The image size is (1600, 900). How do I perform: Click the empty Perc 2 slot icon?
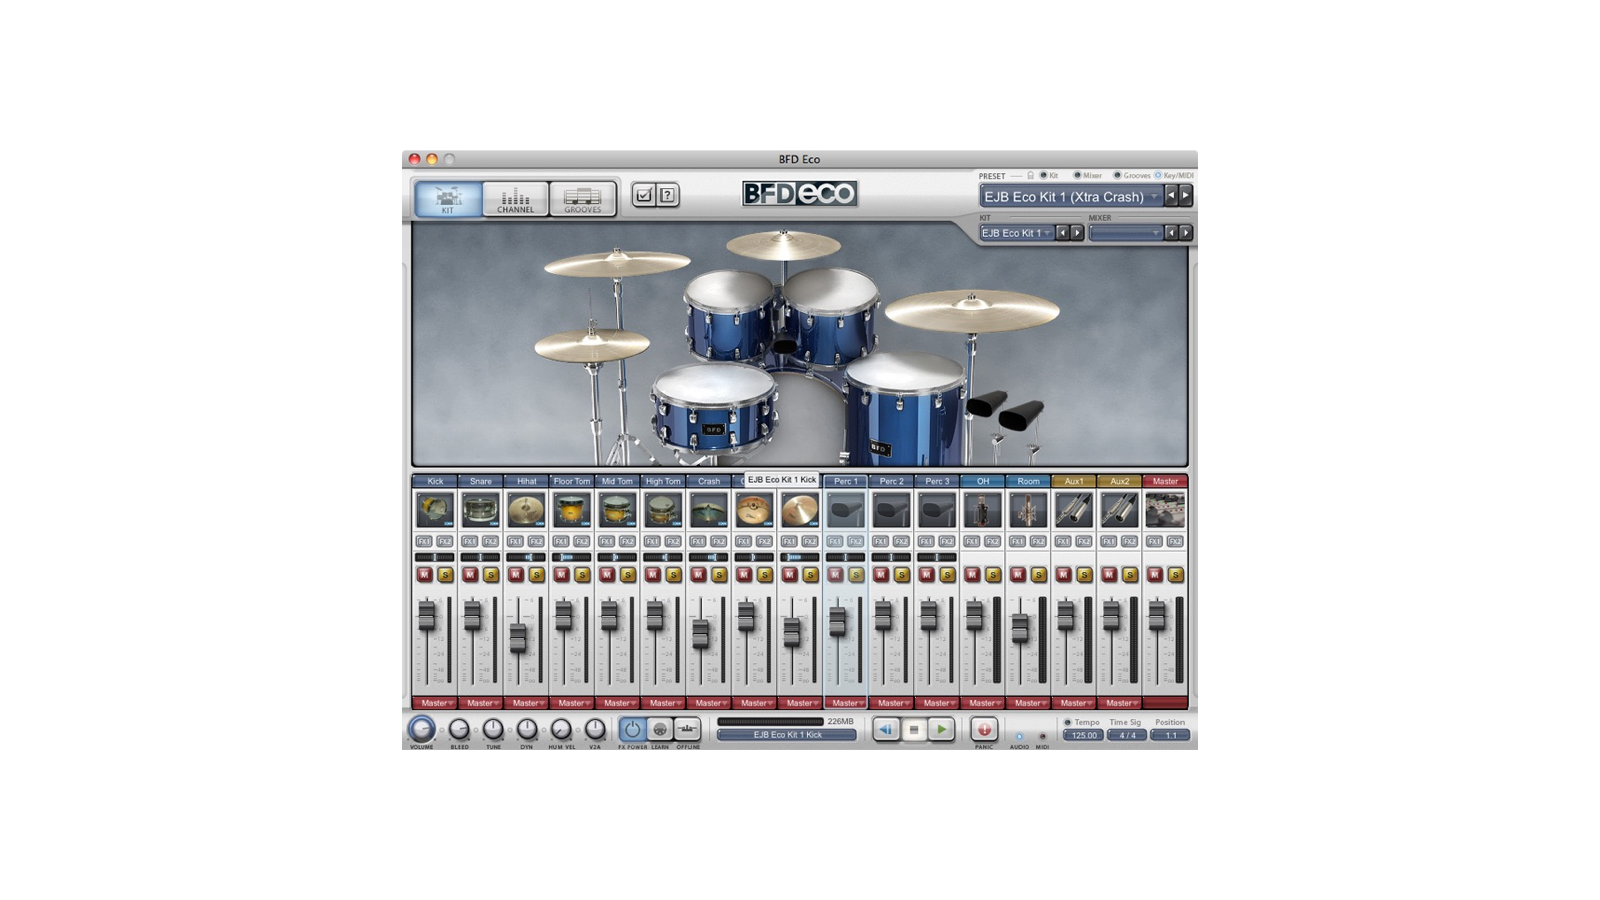[x=891, y=510]
